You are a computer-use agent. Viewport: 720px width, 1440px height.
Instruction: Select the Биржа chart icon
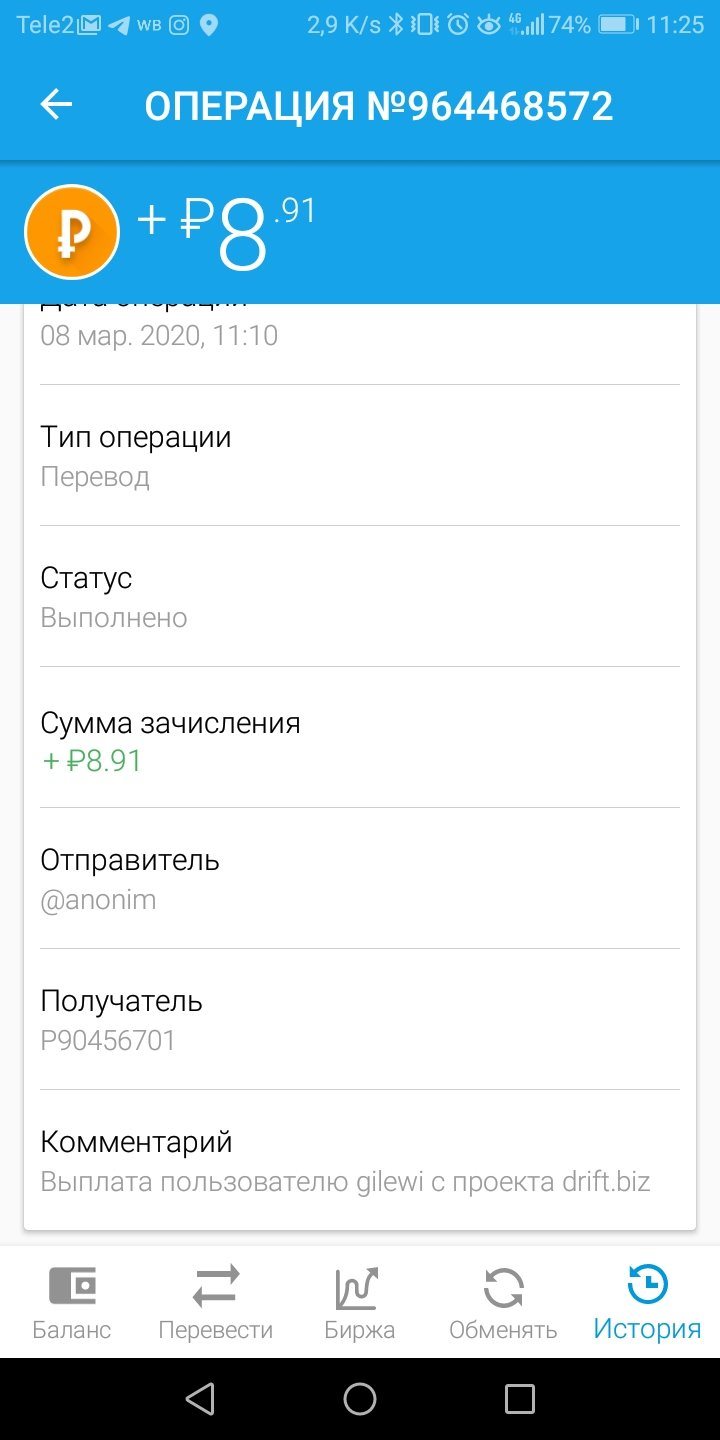(x=359, y=1288)
